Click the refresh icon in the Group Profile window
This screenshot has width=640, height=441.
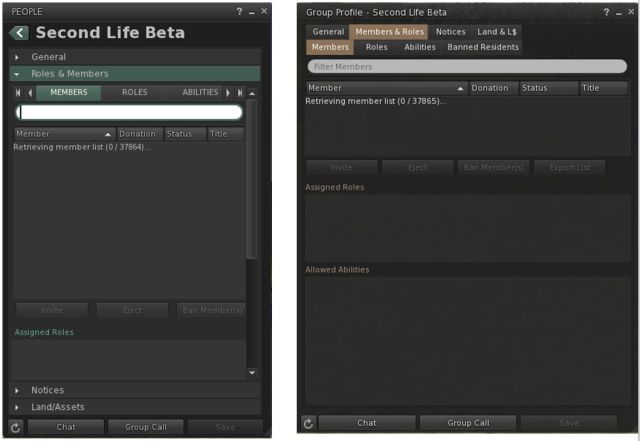[308, 423]
